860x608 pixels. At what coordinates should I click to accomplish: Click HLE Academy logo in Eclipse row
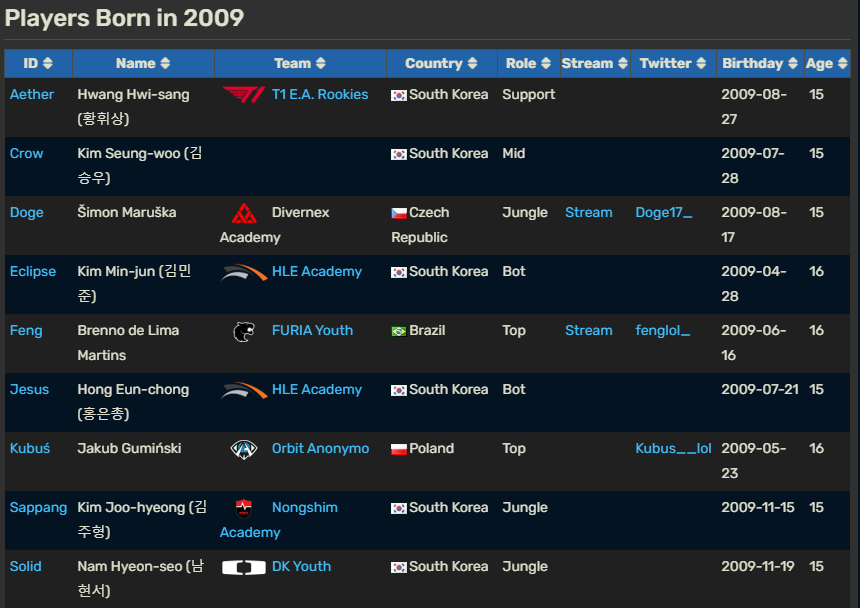[x=244, y=272]
